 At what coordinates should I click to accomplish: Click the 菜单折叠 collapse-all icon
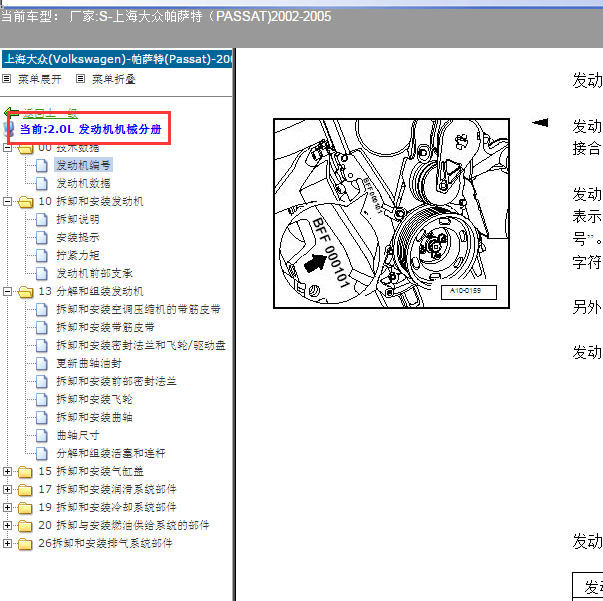pyautogui.click(x=80, y=79)
